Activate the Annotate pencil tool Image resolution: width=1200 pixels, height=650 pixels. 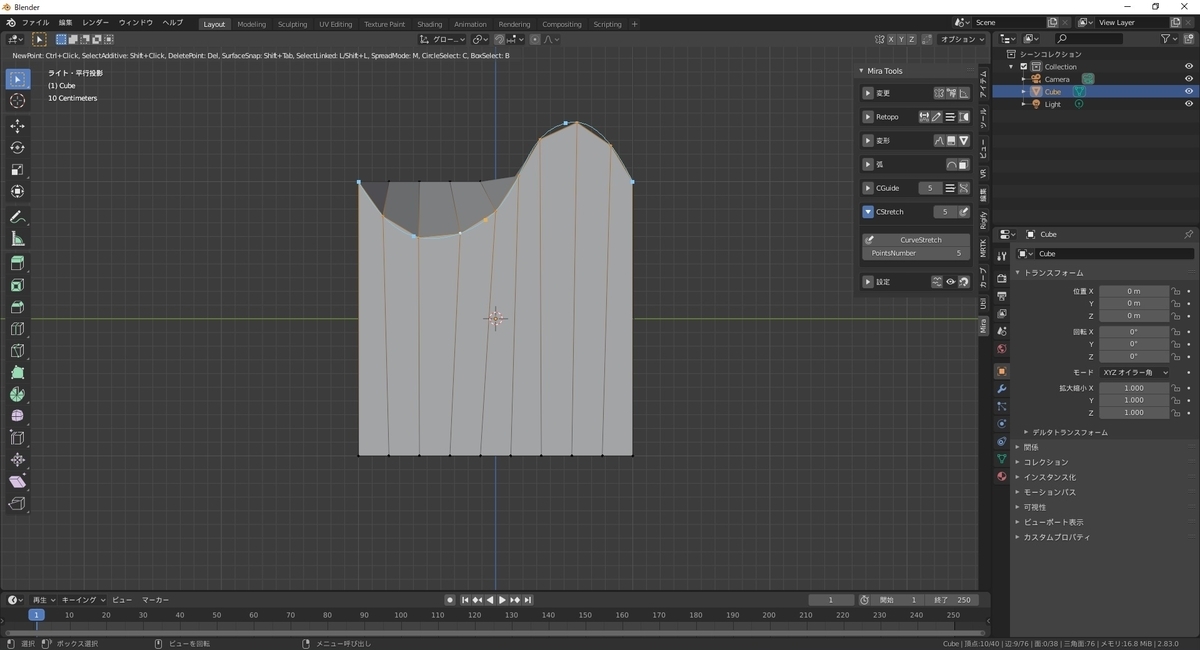(17, 217)
